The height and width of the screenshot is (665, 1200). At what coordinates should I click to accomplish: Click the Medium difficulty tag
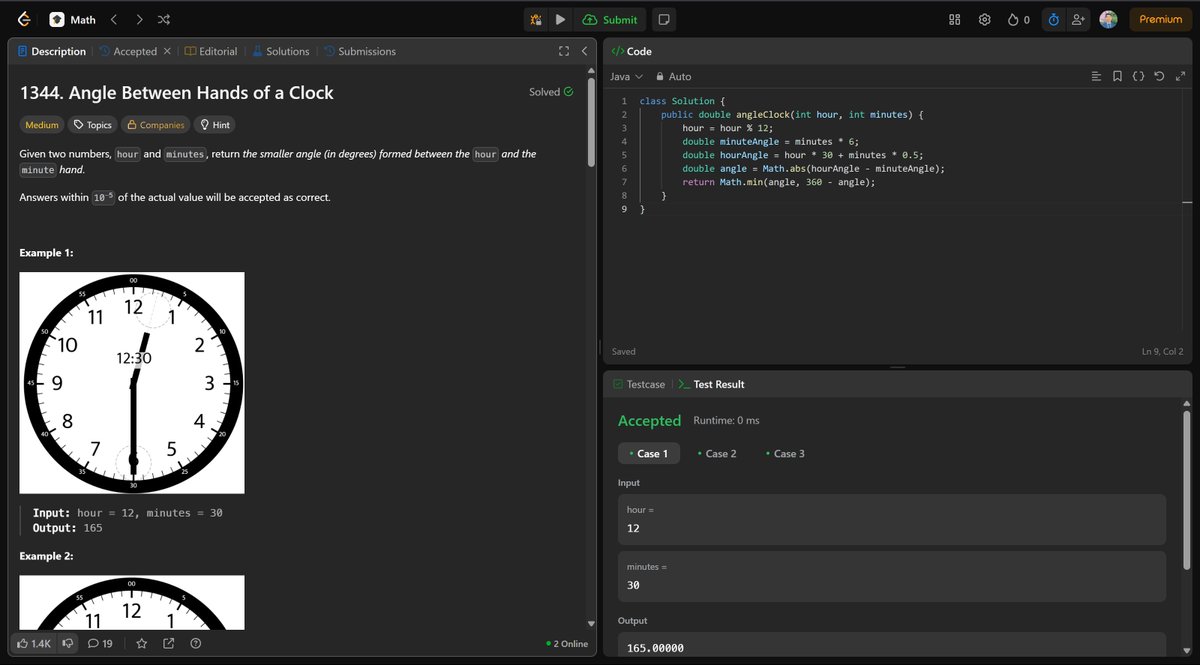click(42, 125)
